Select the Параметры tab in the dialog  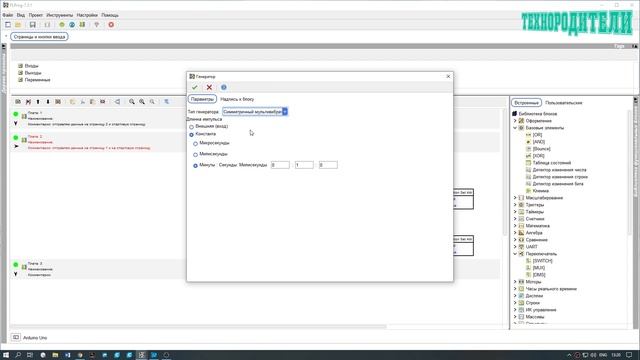pos(202,99)
